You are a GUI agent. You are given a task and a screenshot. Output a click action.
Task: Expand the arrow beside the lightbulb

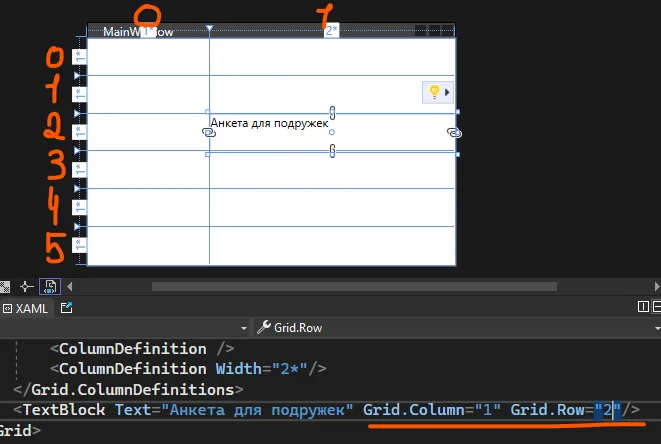tap(447, 92)
